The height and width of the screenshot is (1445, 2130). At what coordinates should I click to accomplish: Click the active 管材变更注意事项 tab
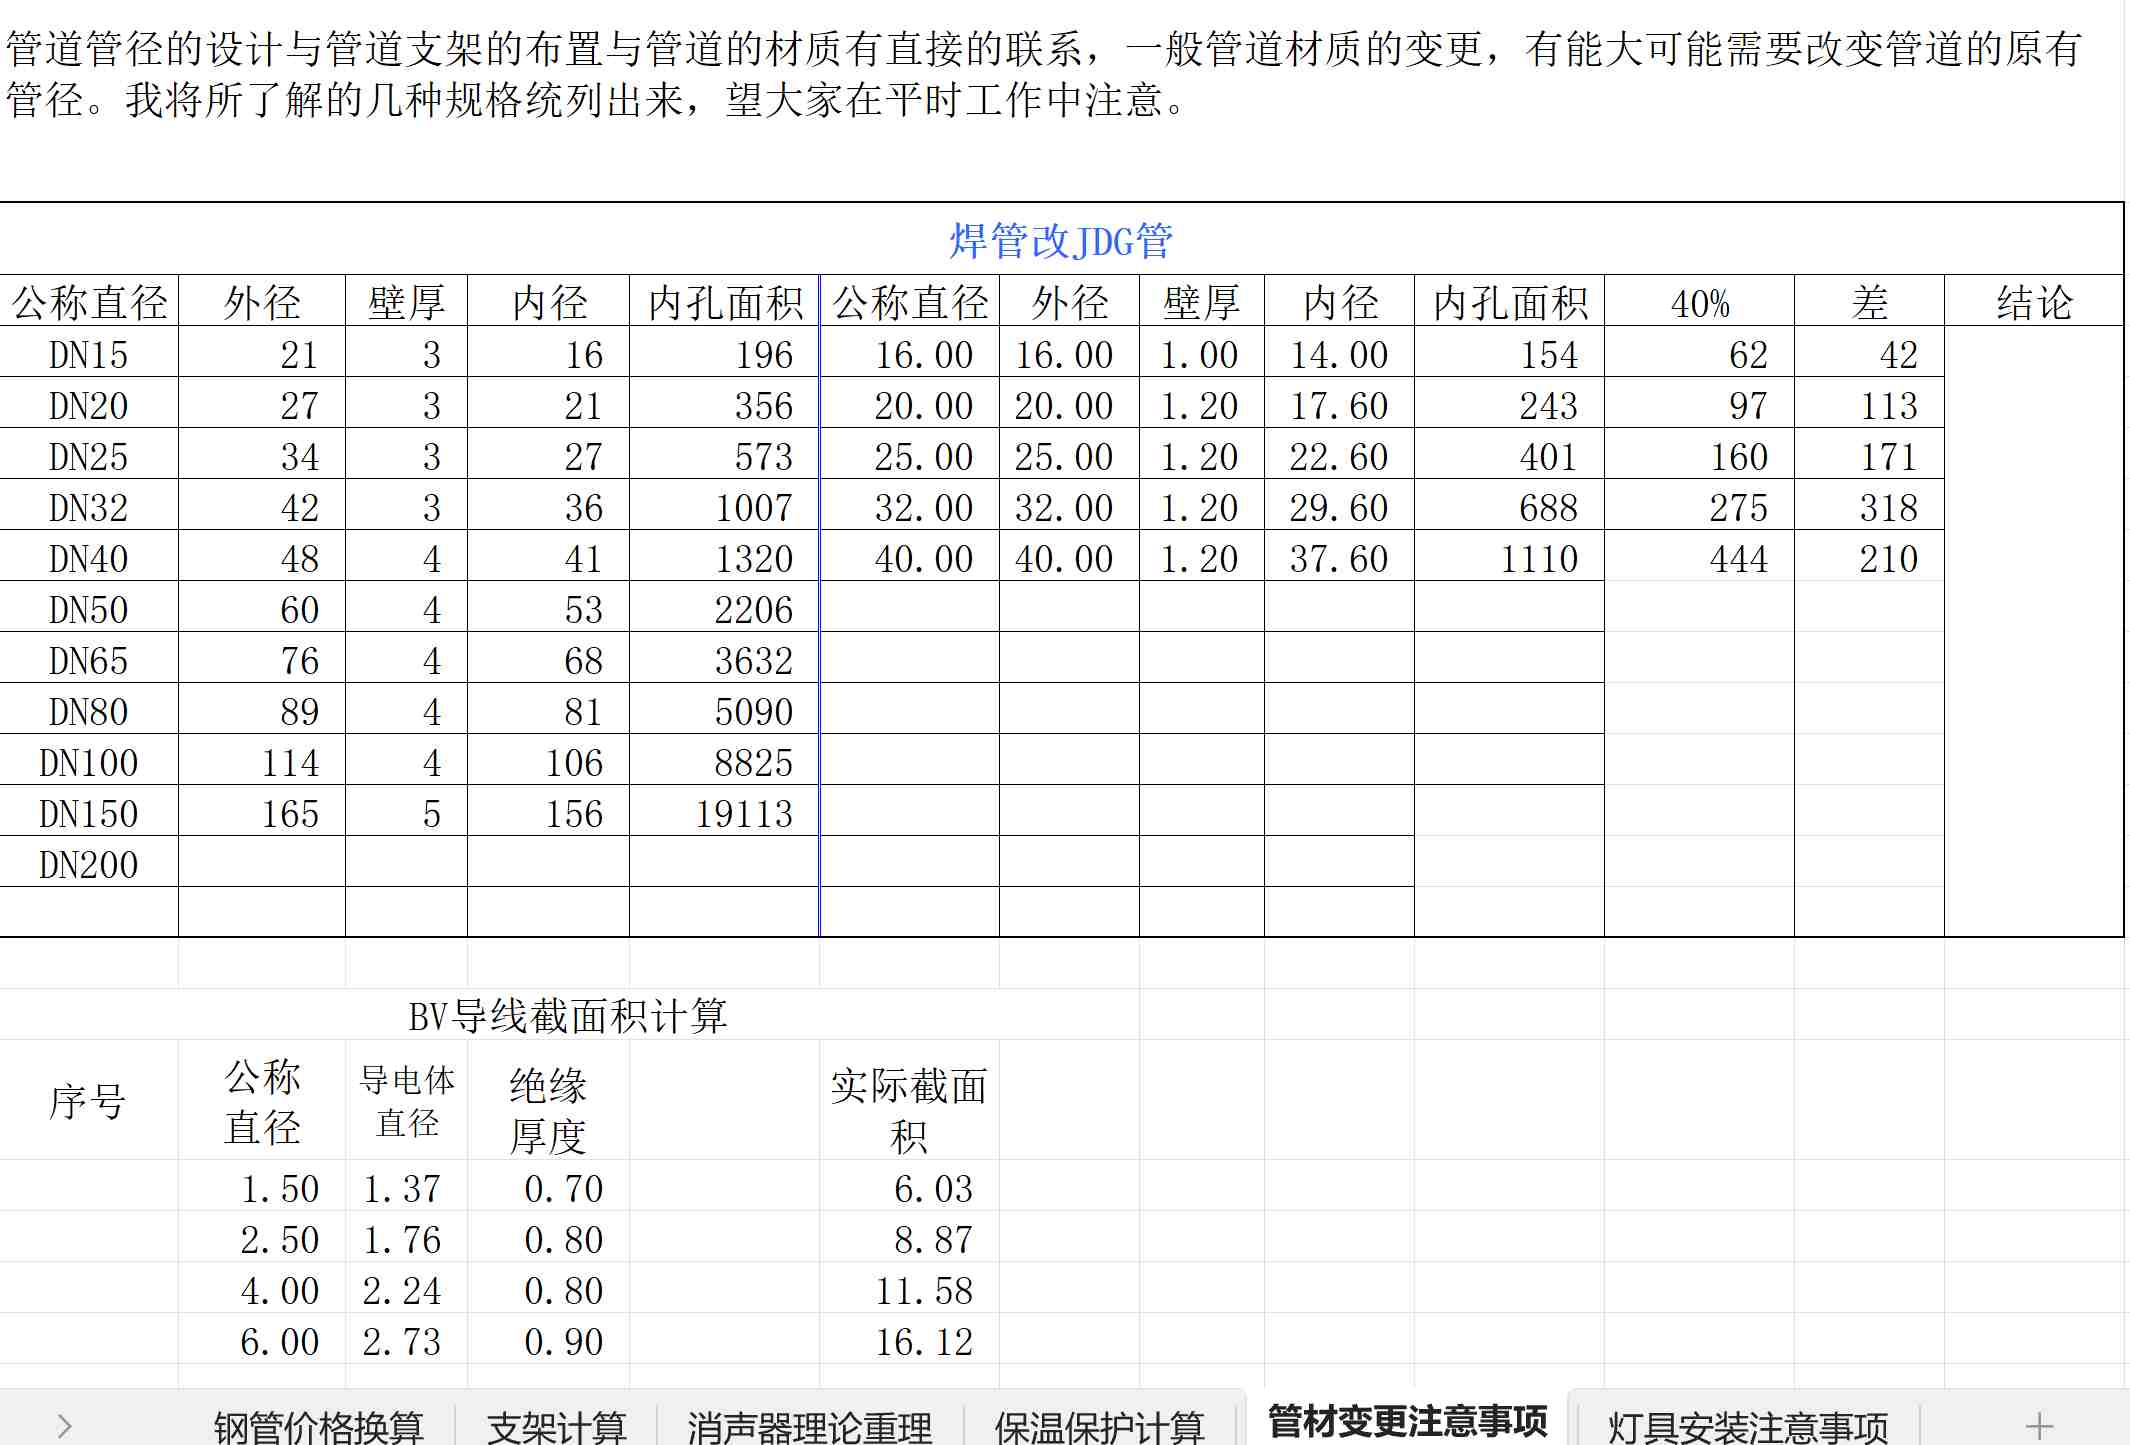pyautogui.click(x=1407, y=1421)
